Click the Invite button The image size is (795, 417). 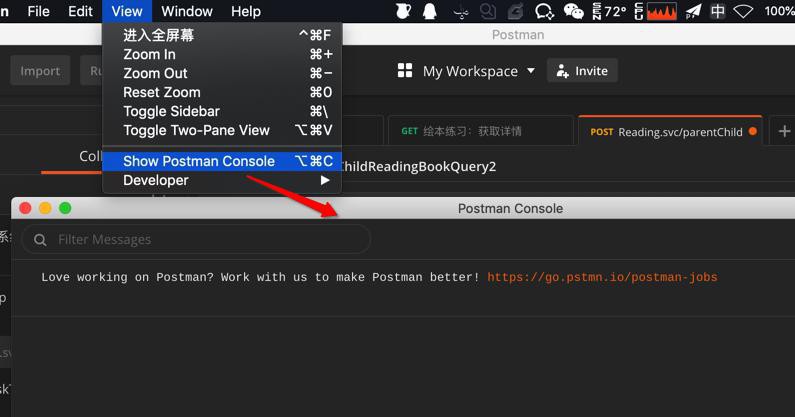click(582, 71)
